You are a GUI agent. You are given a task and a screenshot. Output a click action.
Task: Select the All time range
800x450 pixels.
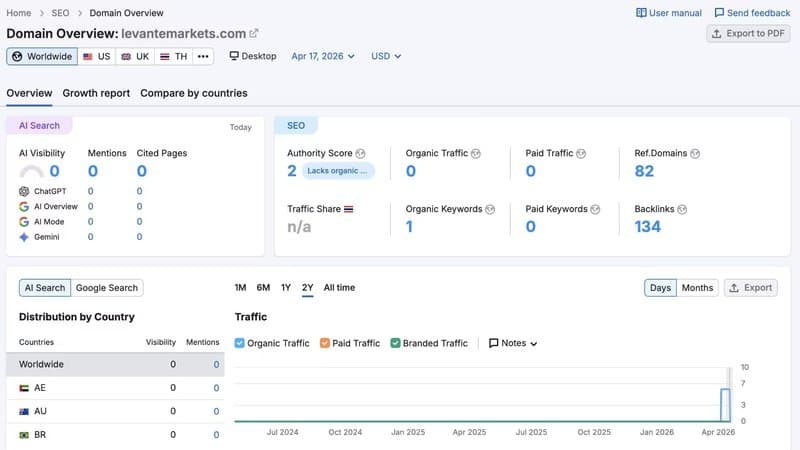[339, 288]
